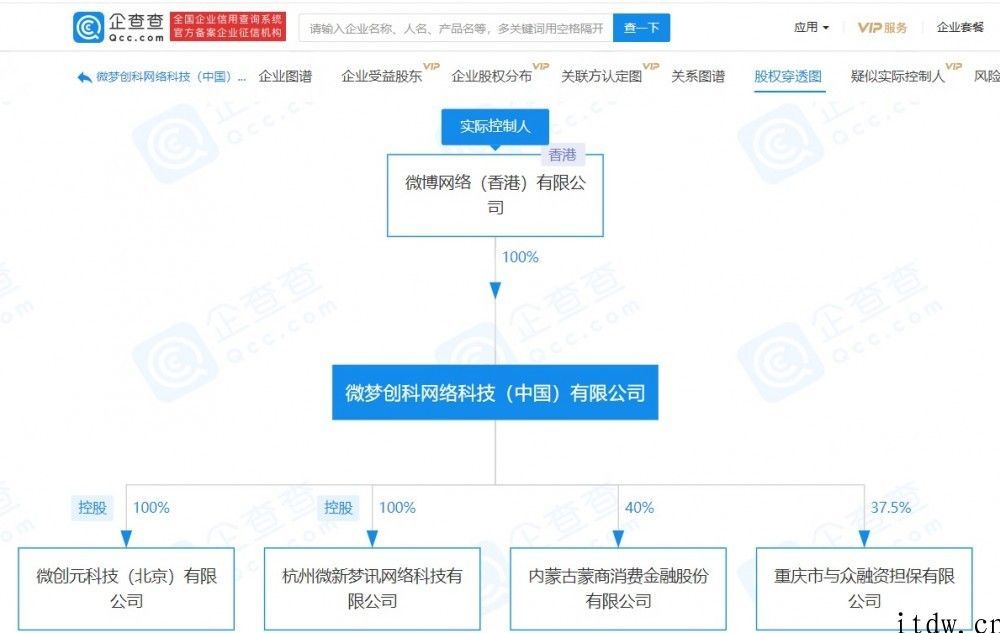This screenshot has height=633, width=1000.
Task: Click the VIP badge on 关联方认定图
Action: click(652, 68)
